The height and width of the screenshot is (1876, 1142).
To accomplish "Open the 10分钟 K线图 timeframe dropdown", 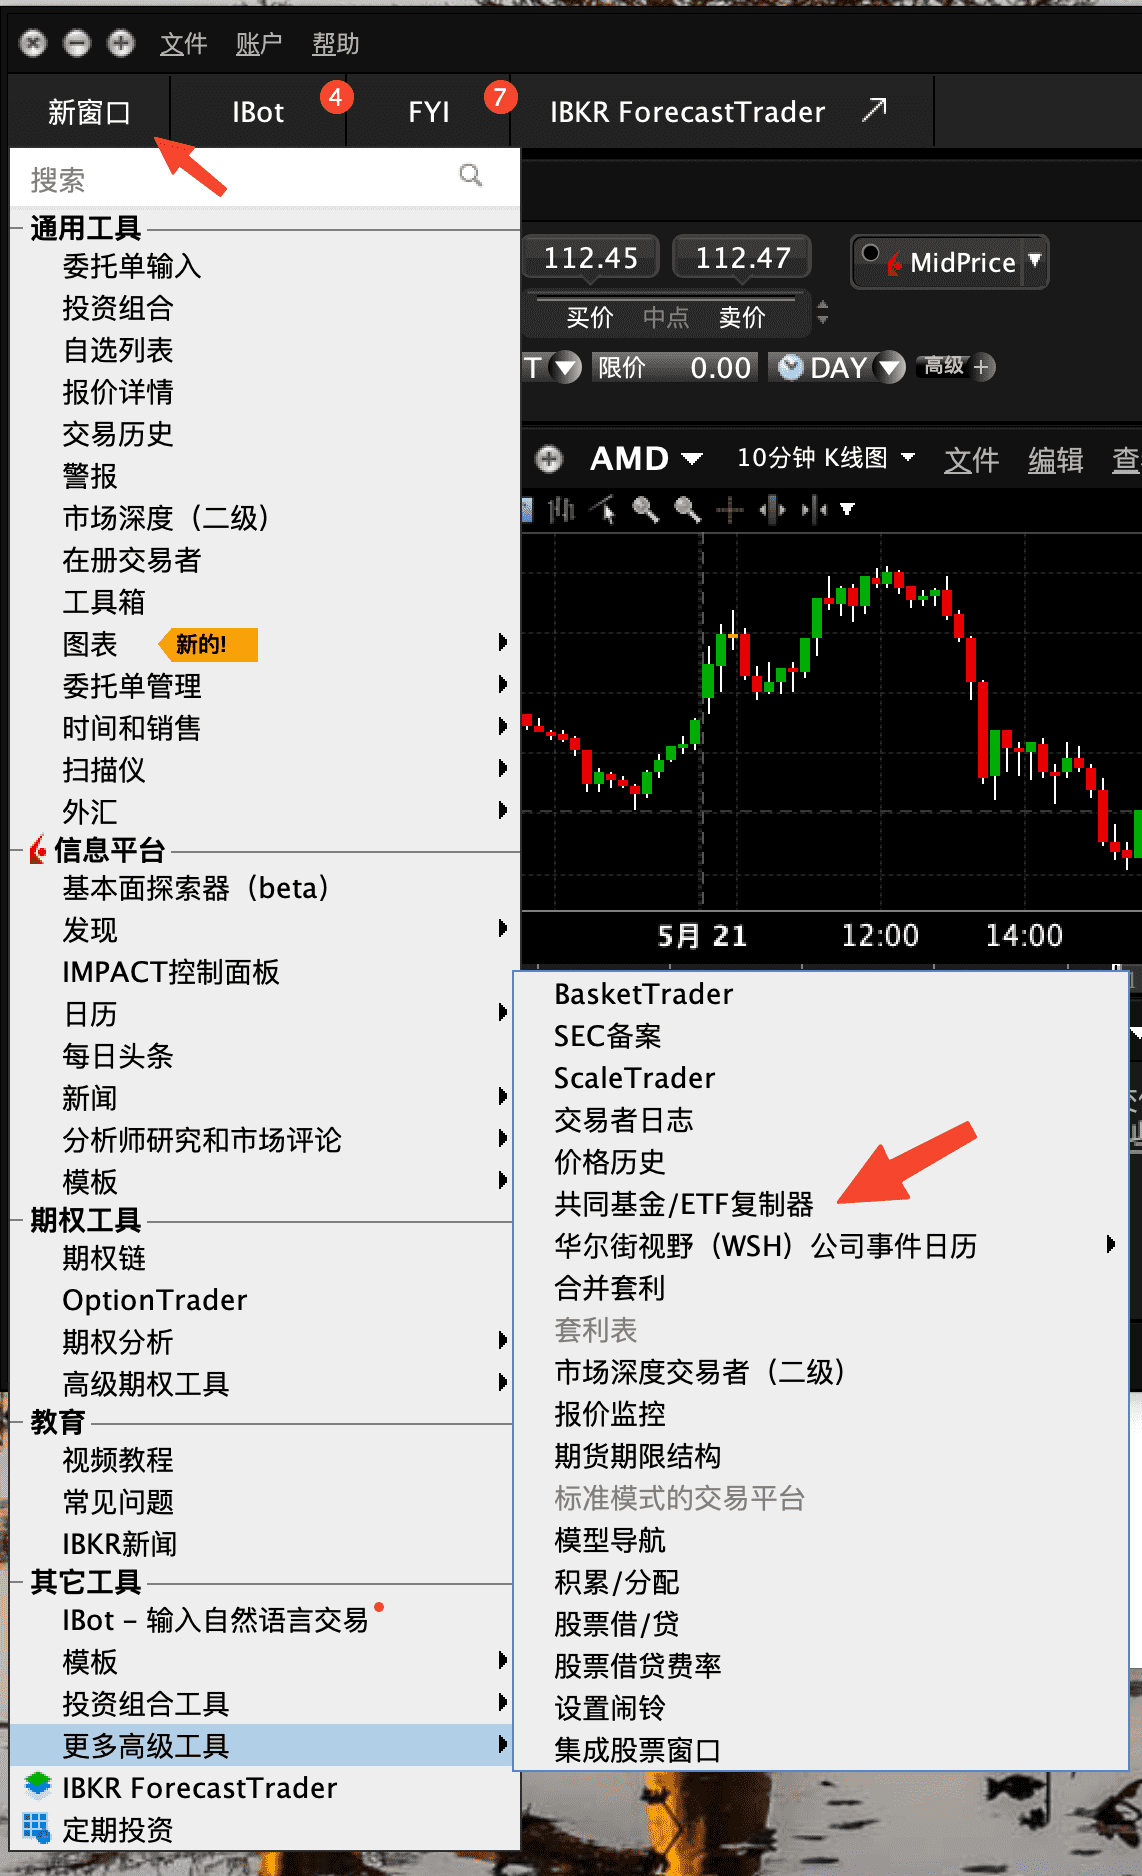I will coord(908,457).
